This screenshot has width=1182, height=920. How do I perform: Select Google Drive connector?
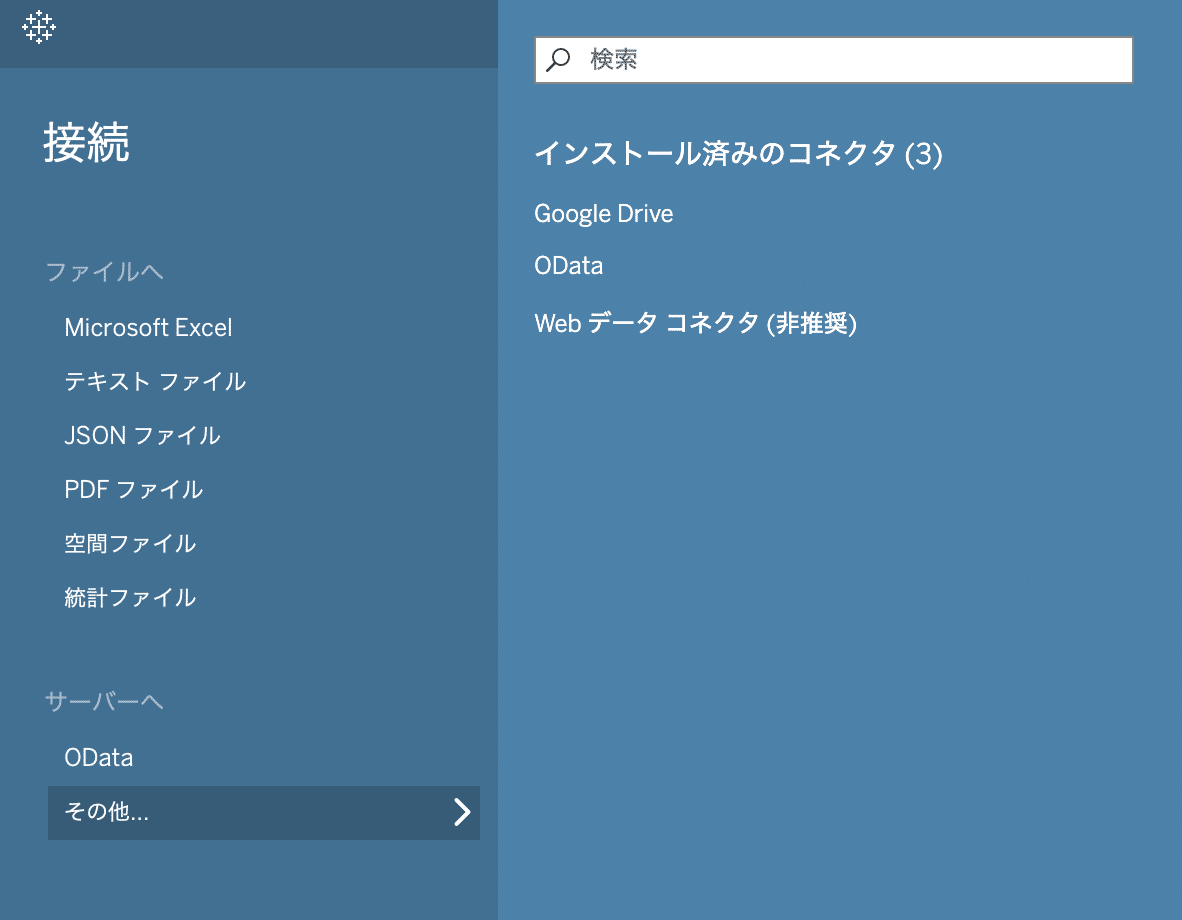pyautogui.click(x=604, y=213)
